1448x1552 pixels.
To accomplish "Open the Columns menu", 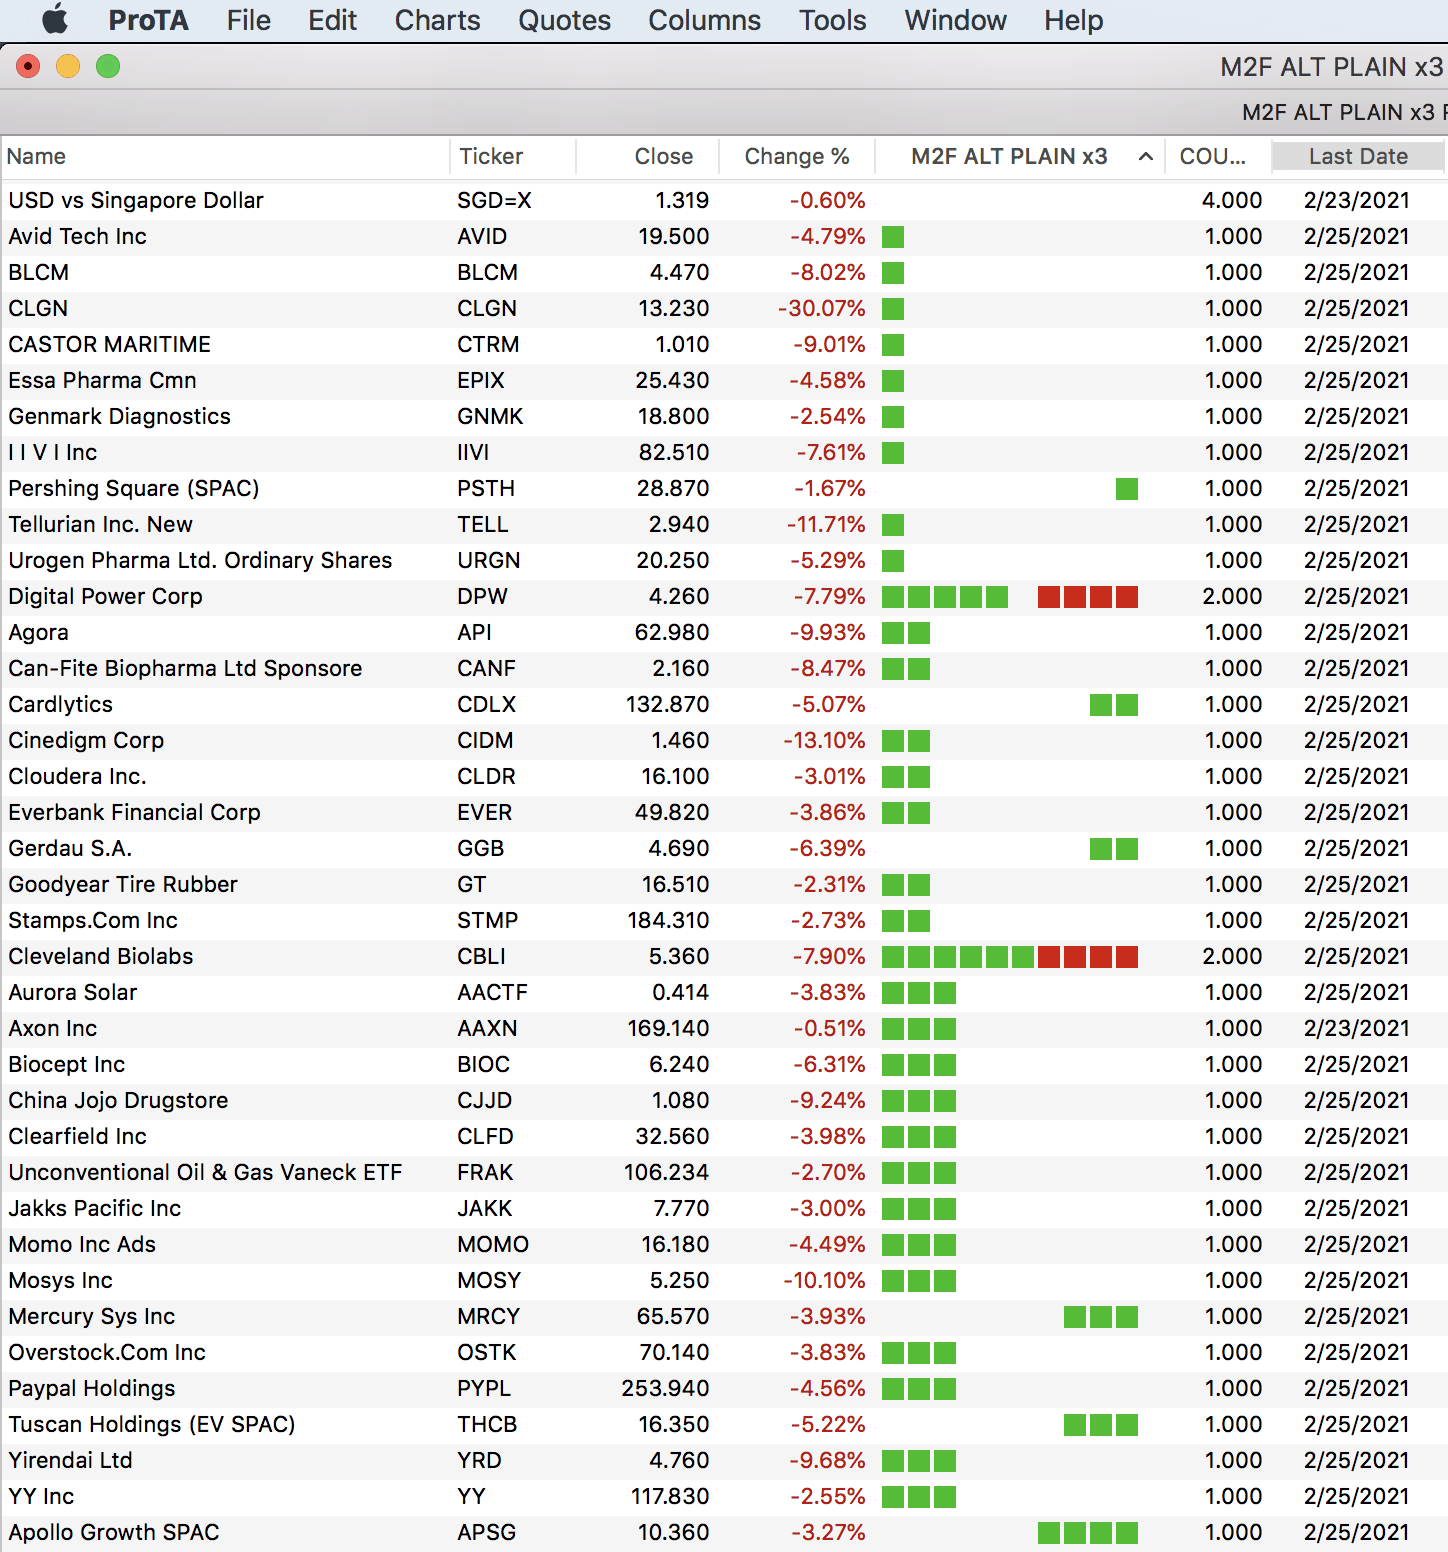I will pyautogui.click(x=704, y=20).
